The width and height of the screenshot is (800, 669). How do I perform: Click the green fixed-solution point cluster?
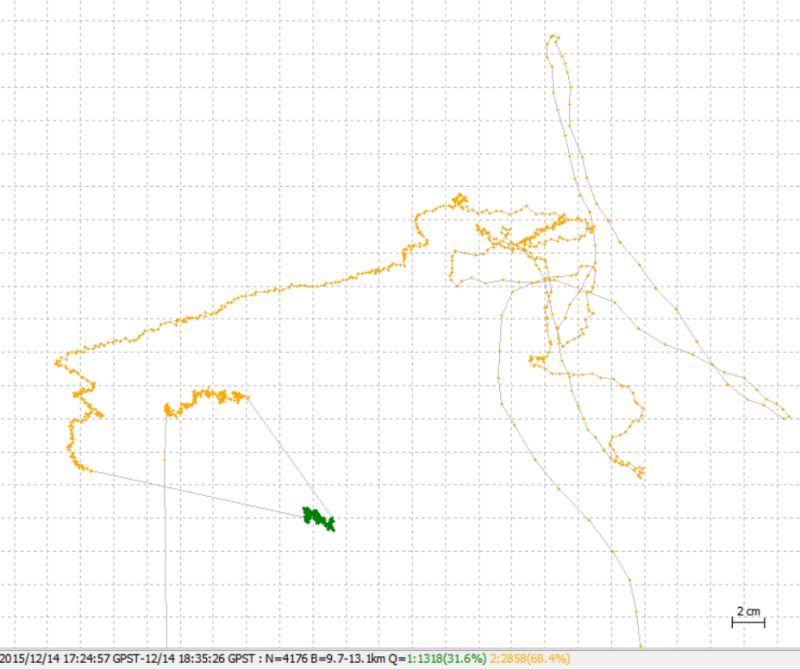tap(319, 518)
